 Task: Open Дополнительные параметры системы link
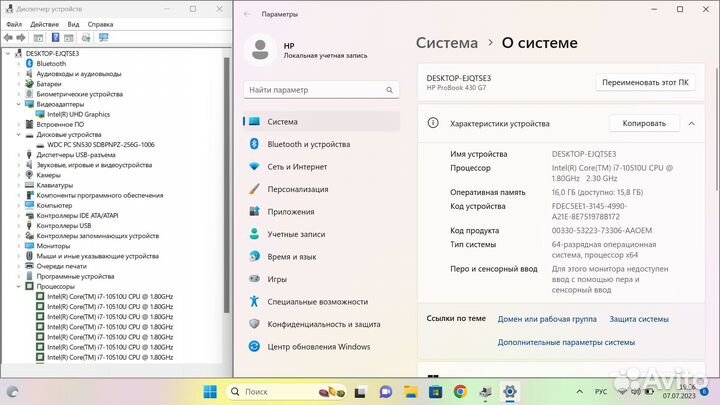click(566, 343)
